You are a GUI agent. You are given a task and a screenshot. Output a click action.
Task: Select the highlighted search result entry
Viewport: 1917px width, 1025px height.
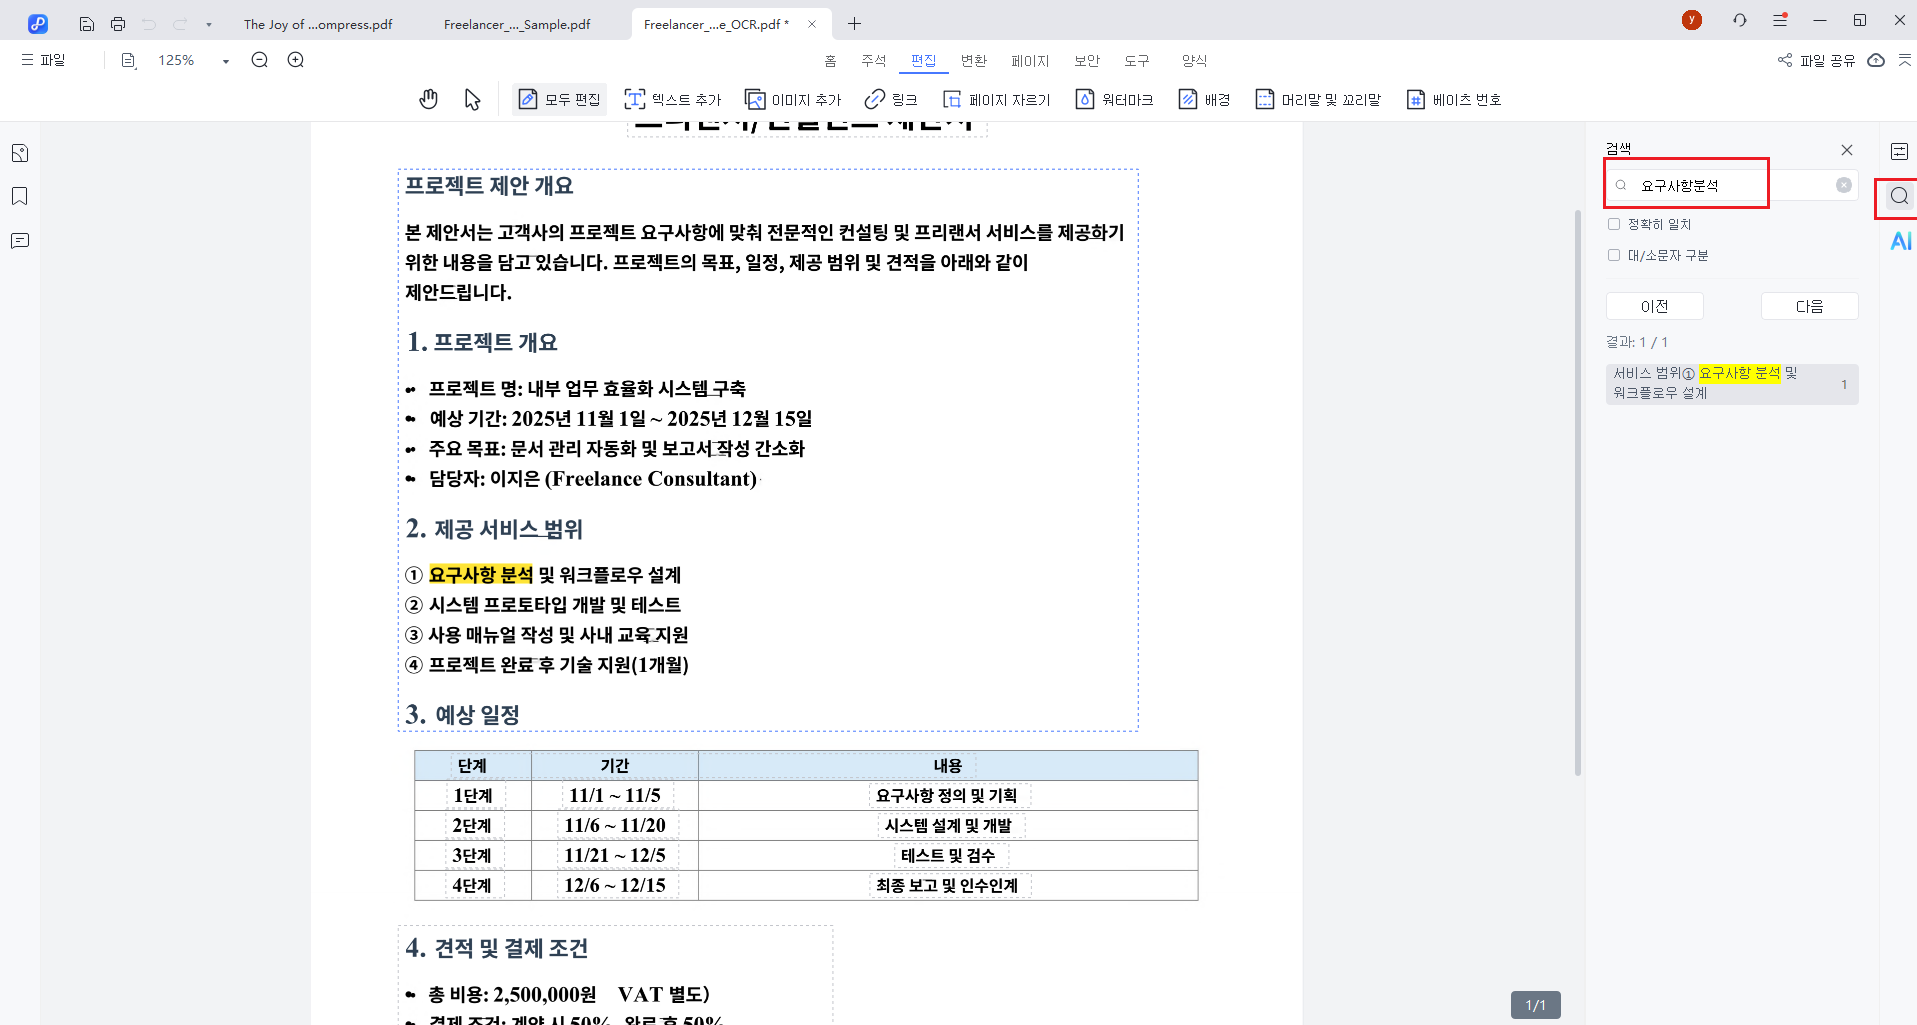click(1731, 383)
